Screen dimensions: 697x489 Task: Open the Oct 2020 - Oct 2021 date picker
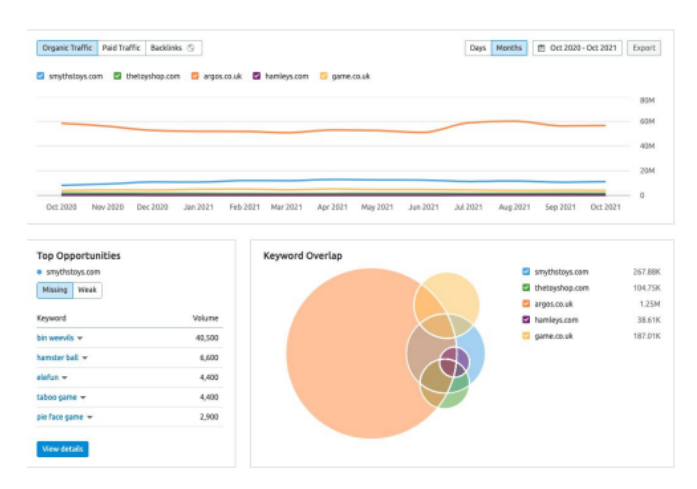coord(577,48)
